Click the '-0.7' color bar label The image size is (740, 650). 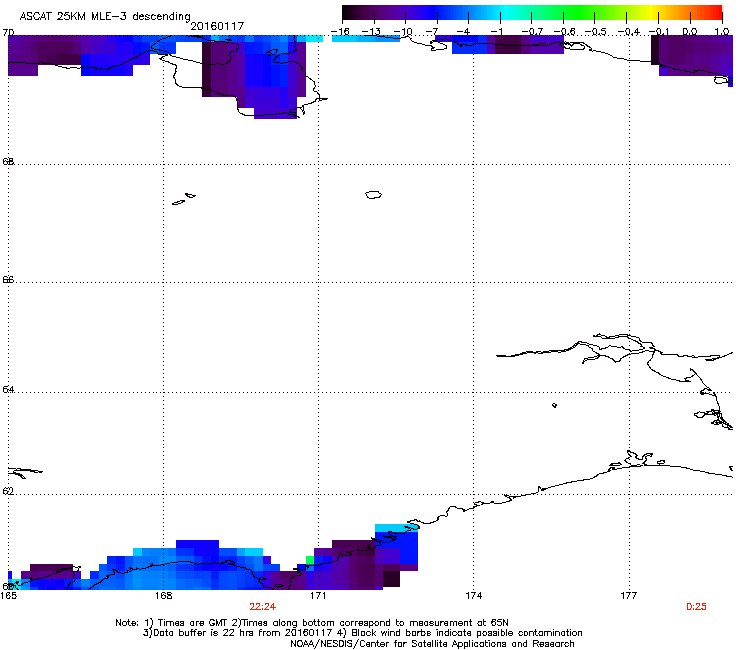coord(533,32)
